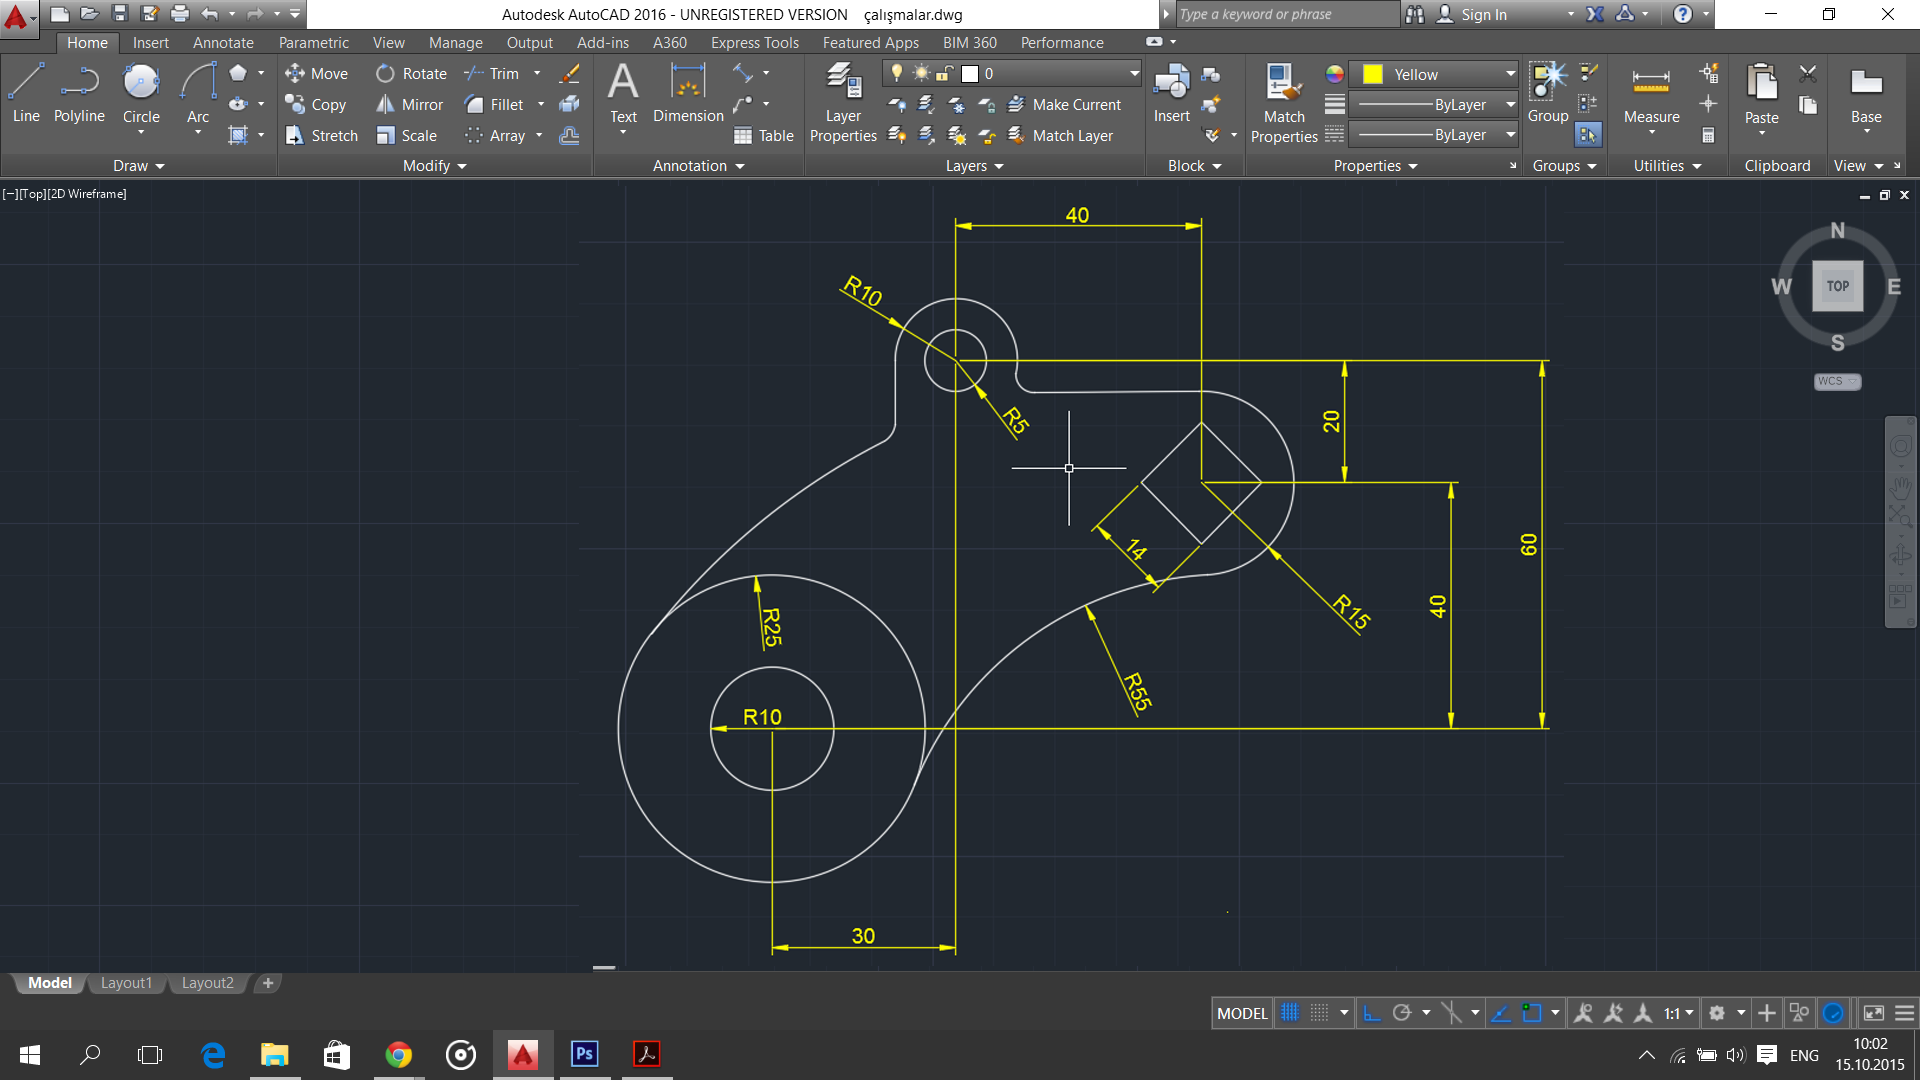This screenshot has height=1080, width=1920.
Task: Open the Layer Properties manager
Action: click(841, 103)
